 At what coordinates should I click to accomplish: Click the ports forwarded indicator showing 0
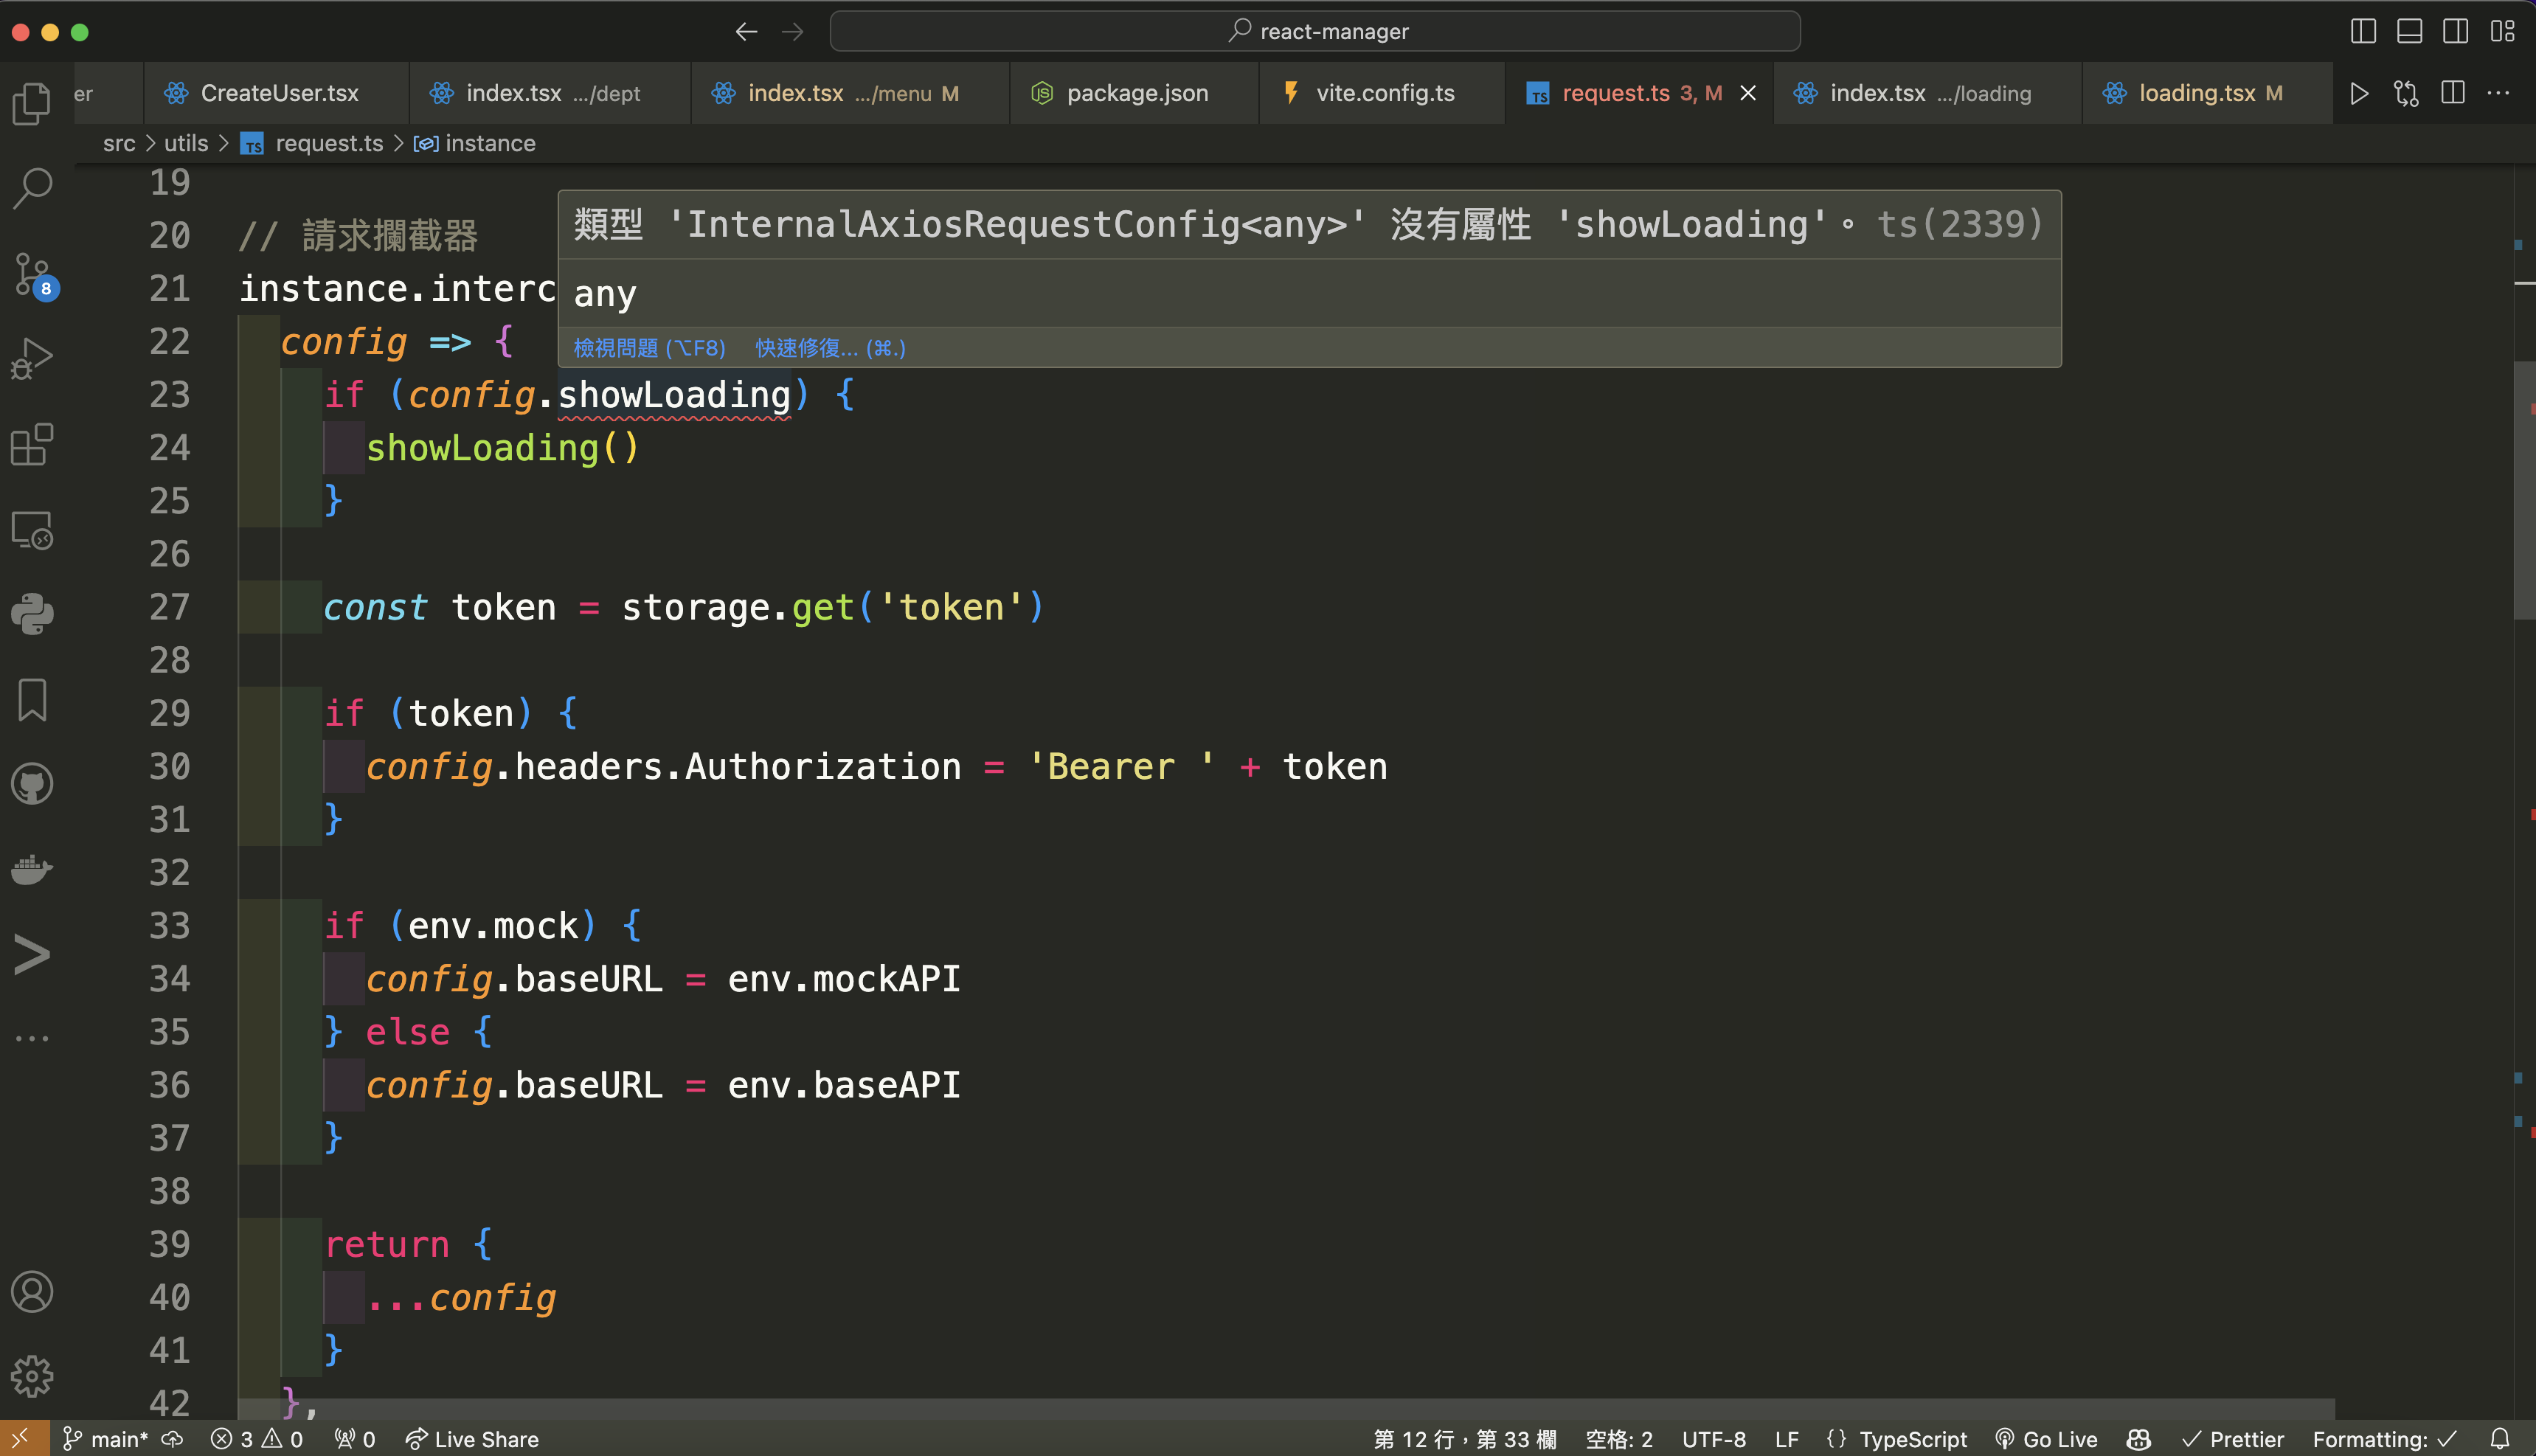(355, 1439)
